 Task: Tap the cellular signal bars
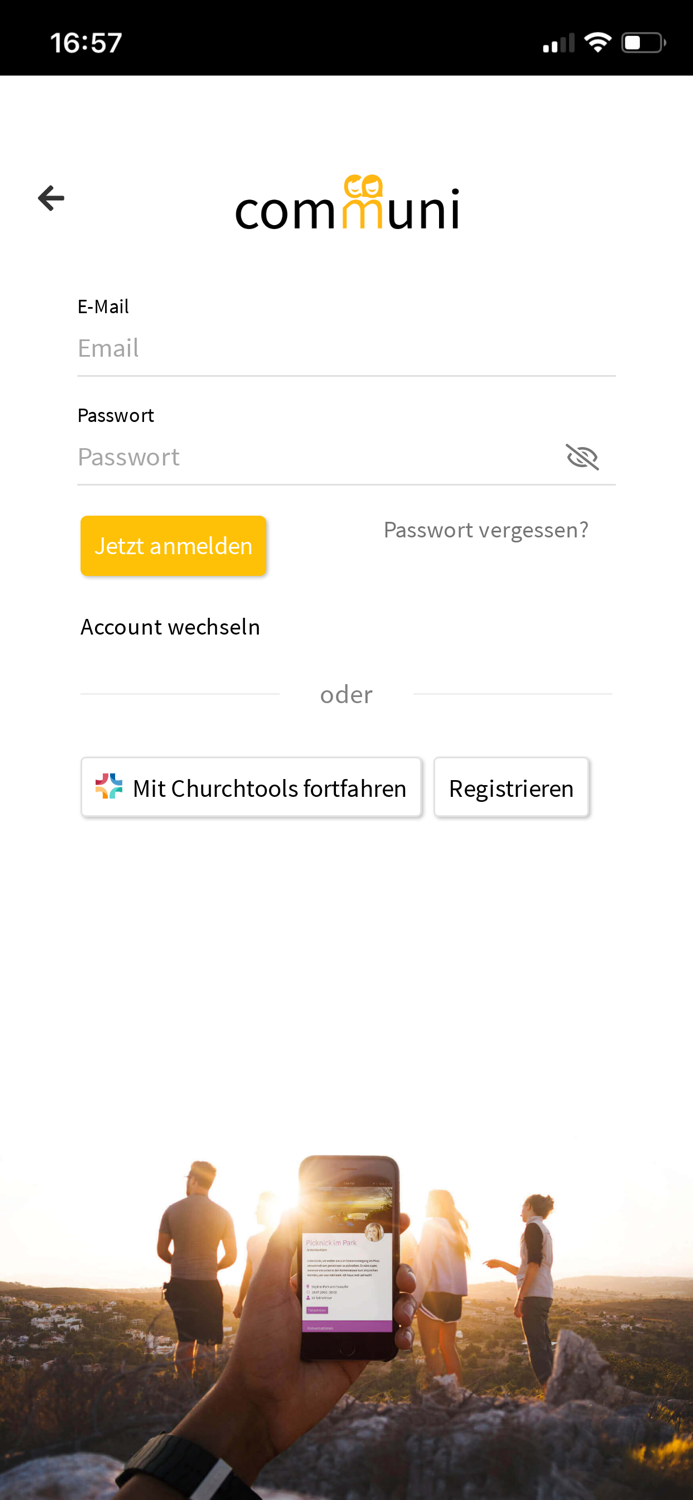pyautogui.click(x=557, y=41)
